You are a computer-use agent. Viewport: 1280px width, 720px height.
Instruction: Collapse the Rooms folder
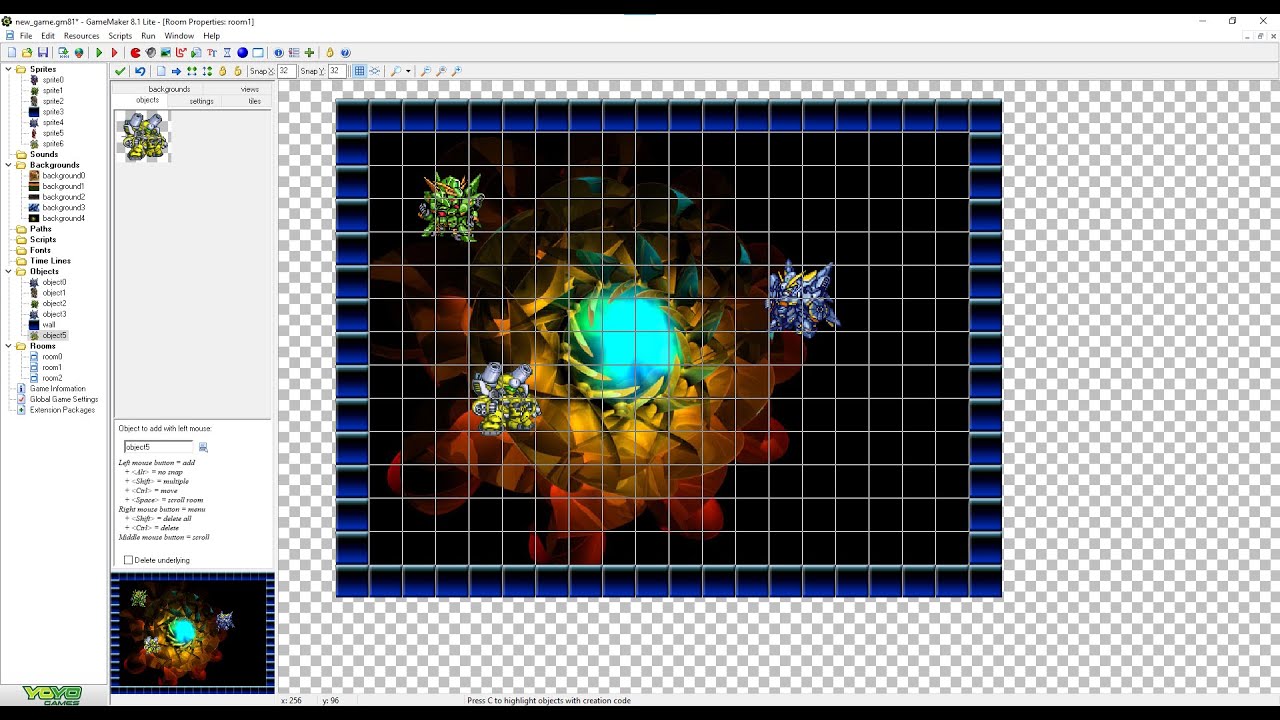pyautogui.click(x=8, y=346)
